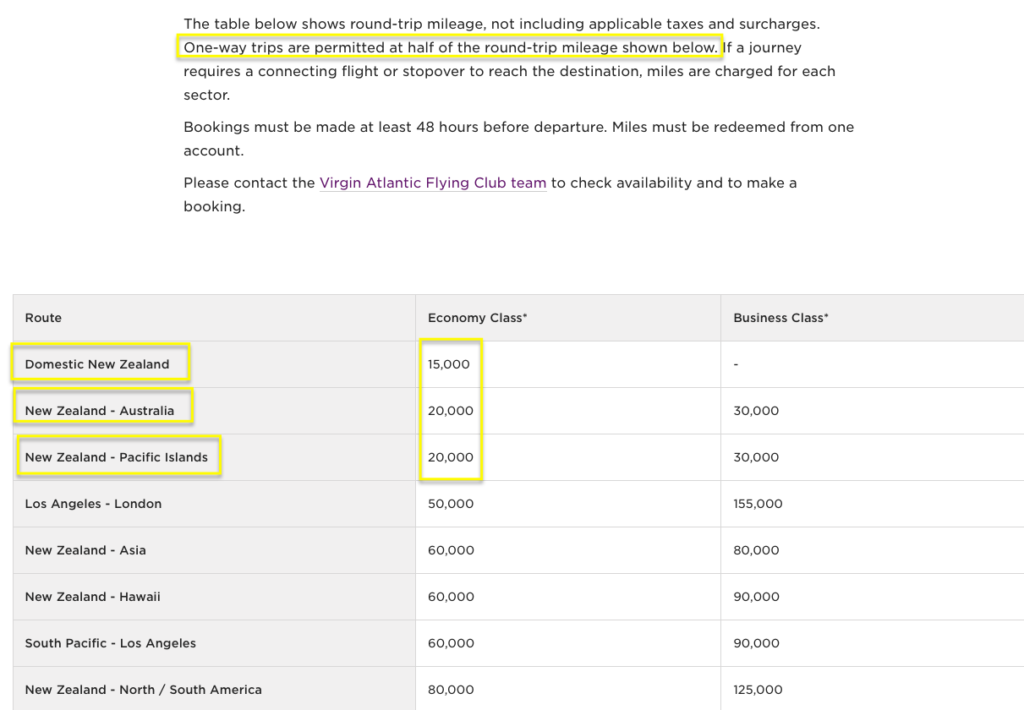Screen dimensions: 1024x710
Task: Click the economy 60,000 for New Zealand - Asia
Action: coord(451,550)
